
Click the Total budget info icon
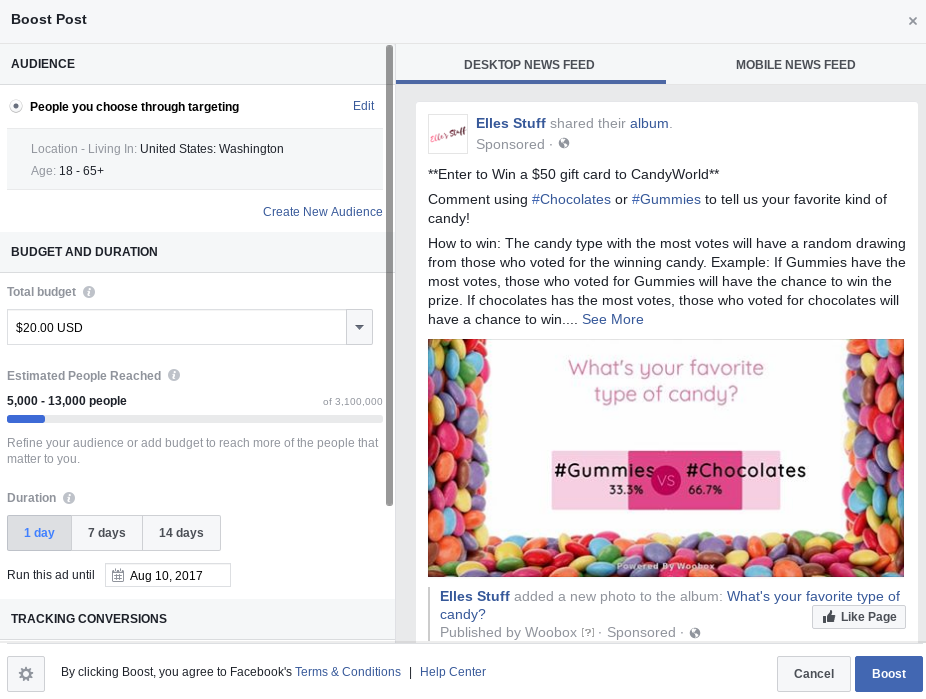(89, 292)
